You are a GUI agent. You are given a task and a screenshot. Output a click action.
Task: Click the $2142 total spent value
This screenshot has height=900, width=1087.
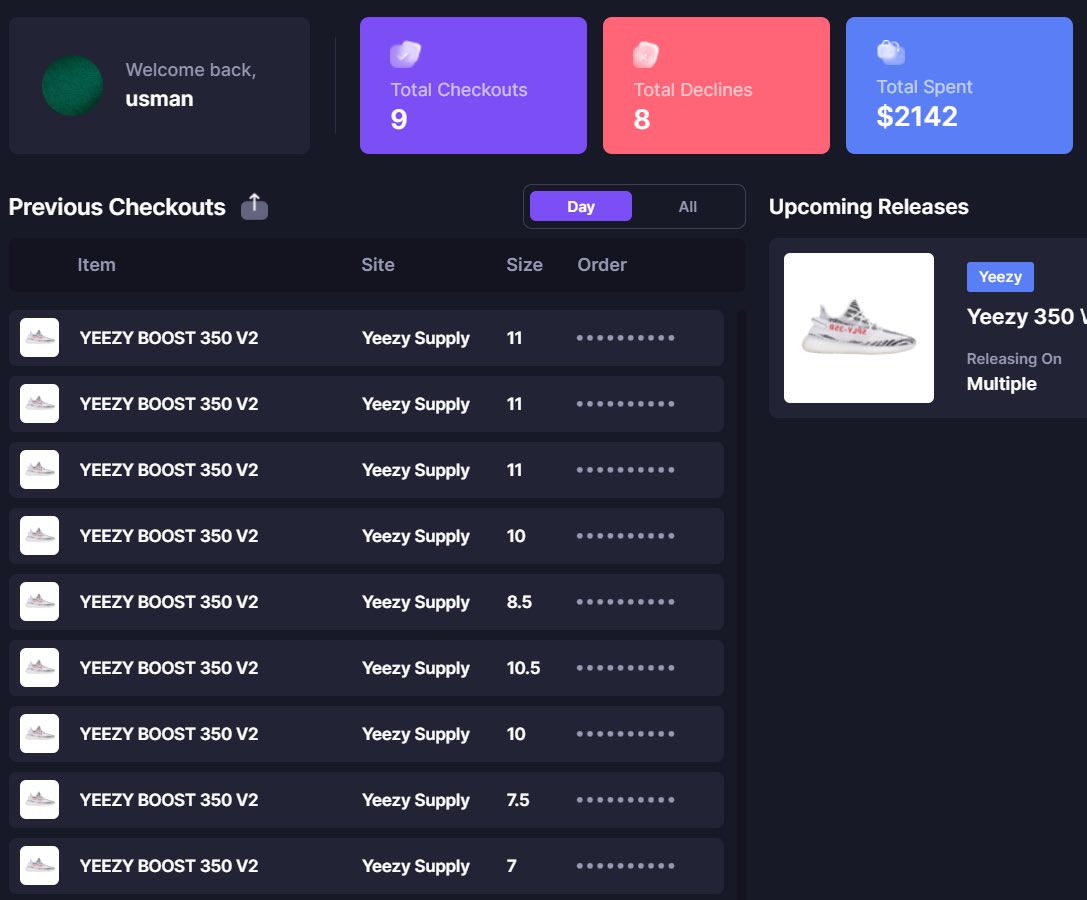point(916,116)
